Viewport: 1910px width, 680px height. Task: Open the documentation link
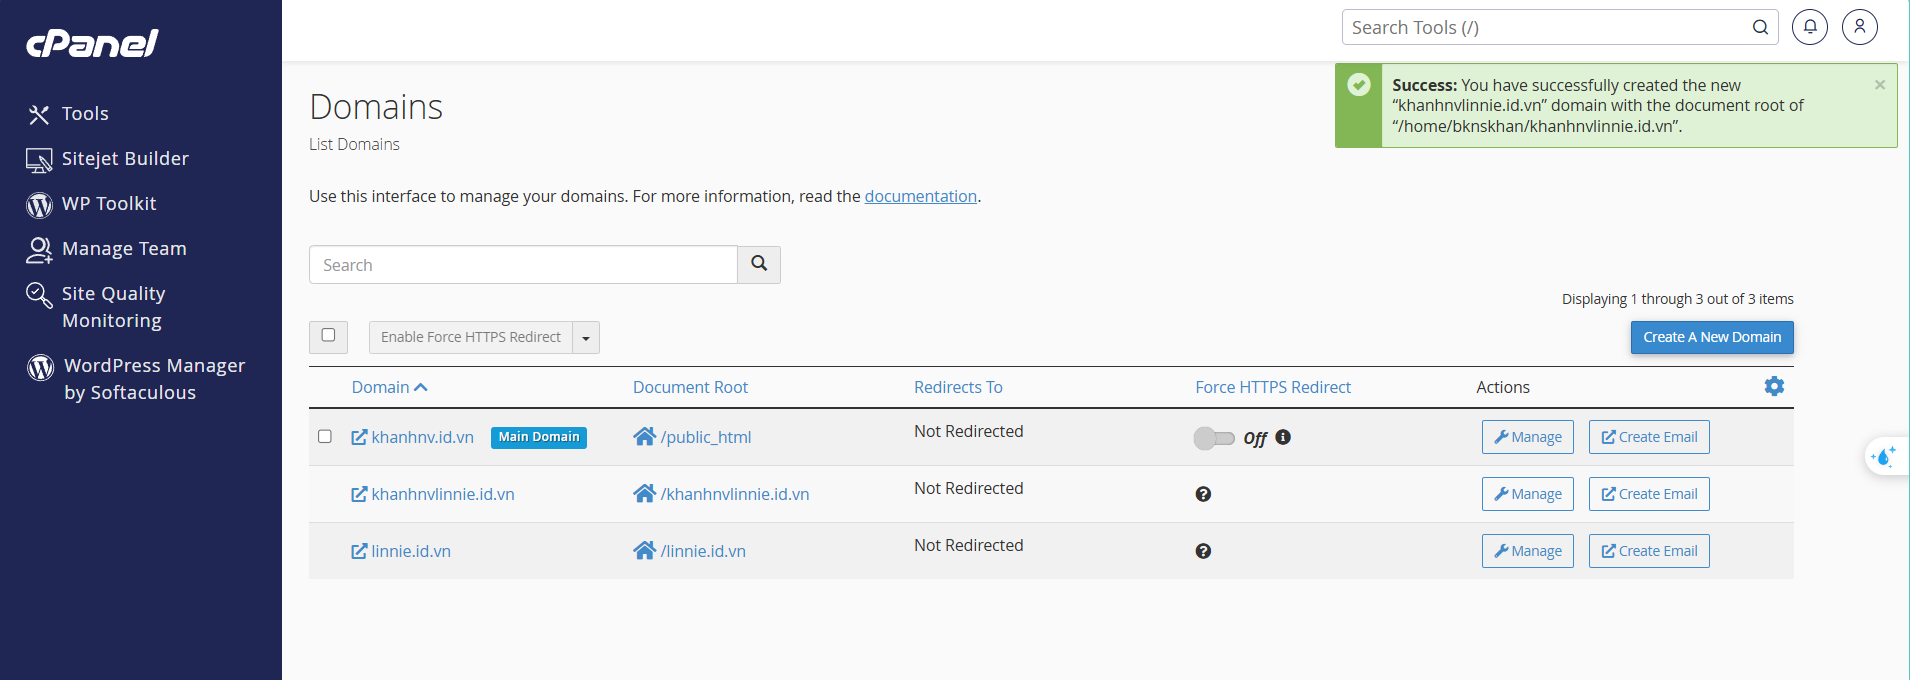click(x=921, y=196)
